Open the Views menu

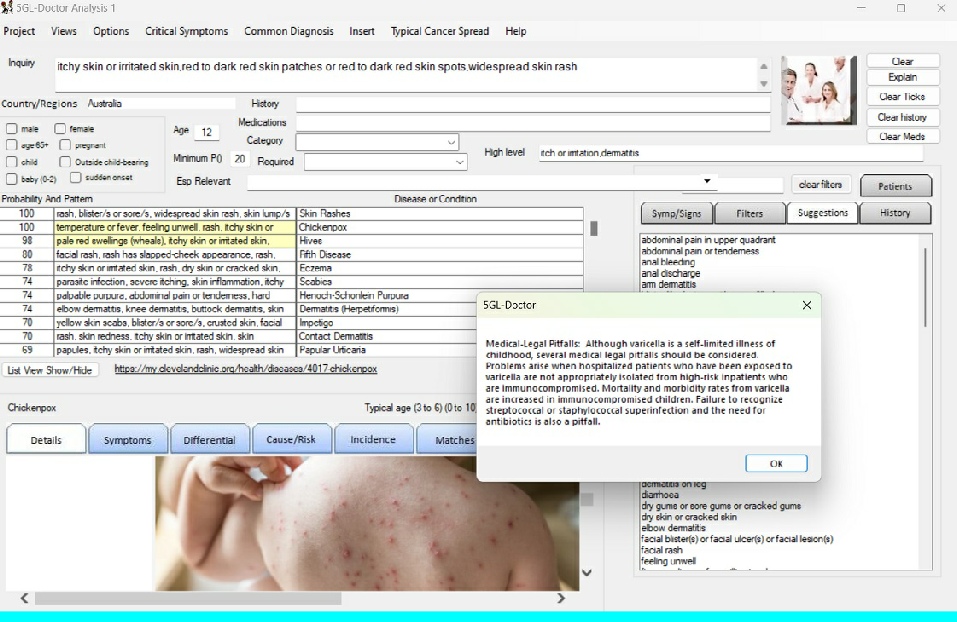click(63, 31)
